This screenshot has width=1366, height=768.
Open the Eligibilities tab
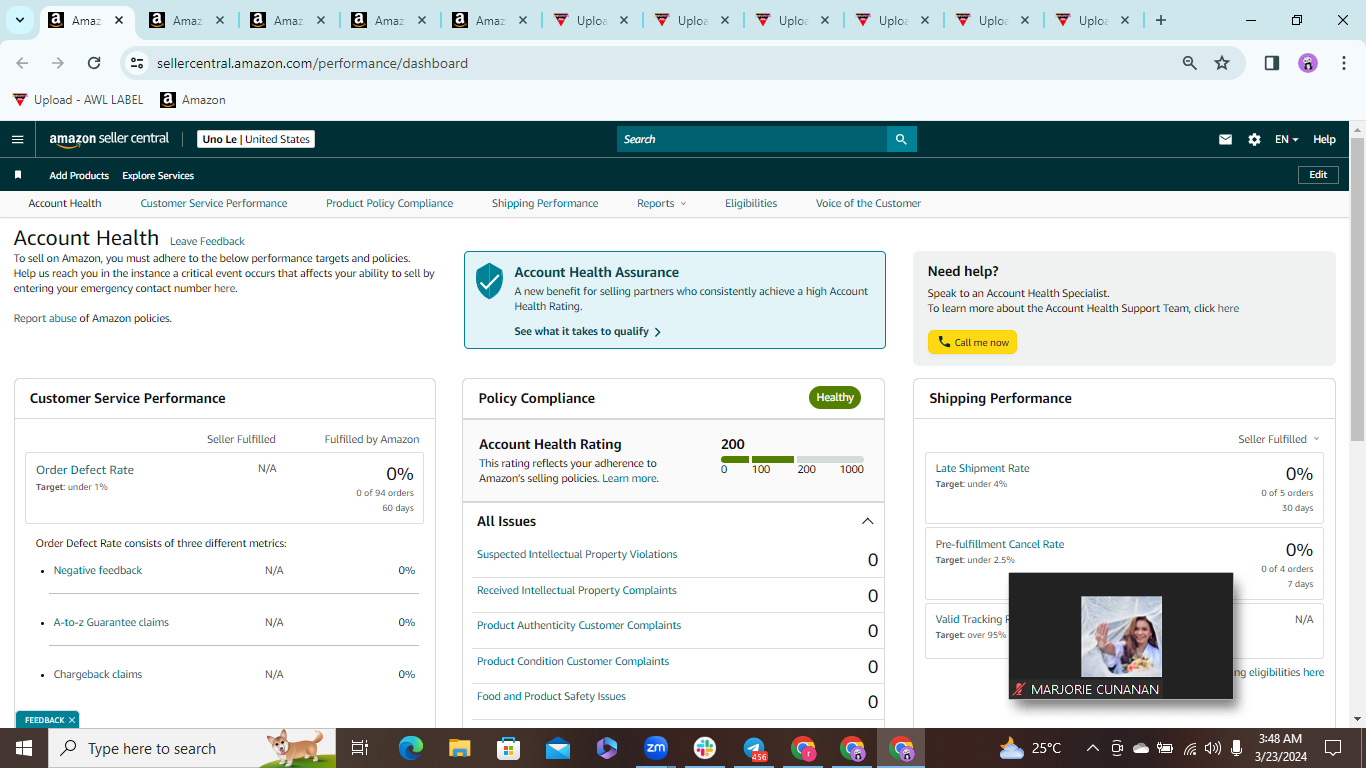click(751, 203)
